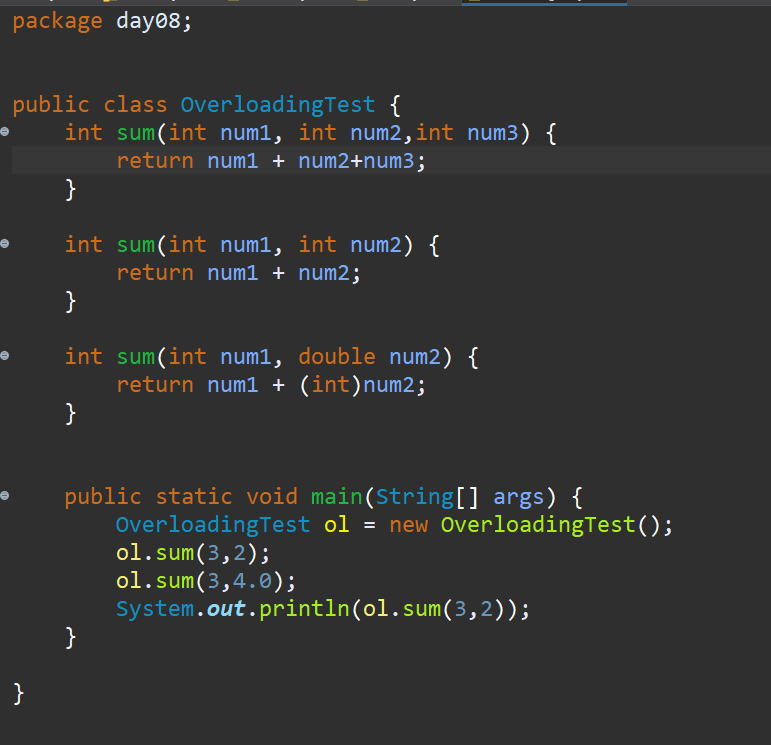Click the 'new' keyword
The image size is (771, 745).
[x=409, y=526]
